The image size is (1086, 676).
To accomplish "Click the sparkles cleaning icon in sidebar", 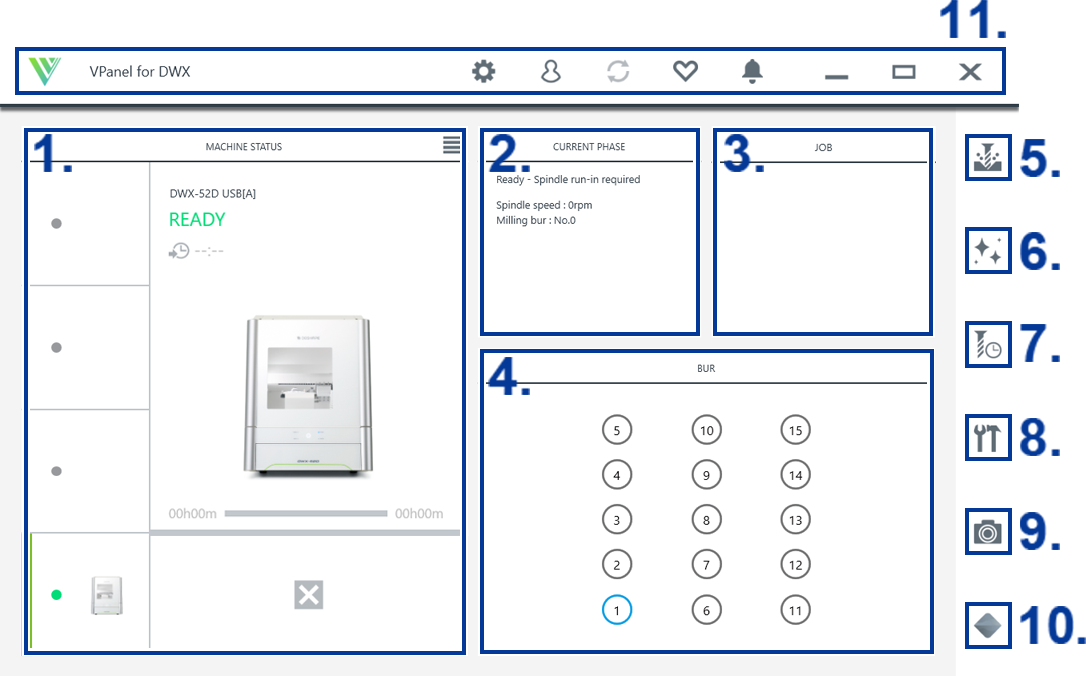I will tap(988, 250).
